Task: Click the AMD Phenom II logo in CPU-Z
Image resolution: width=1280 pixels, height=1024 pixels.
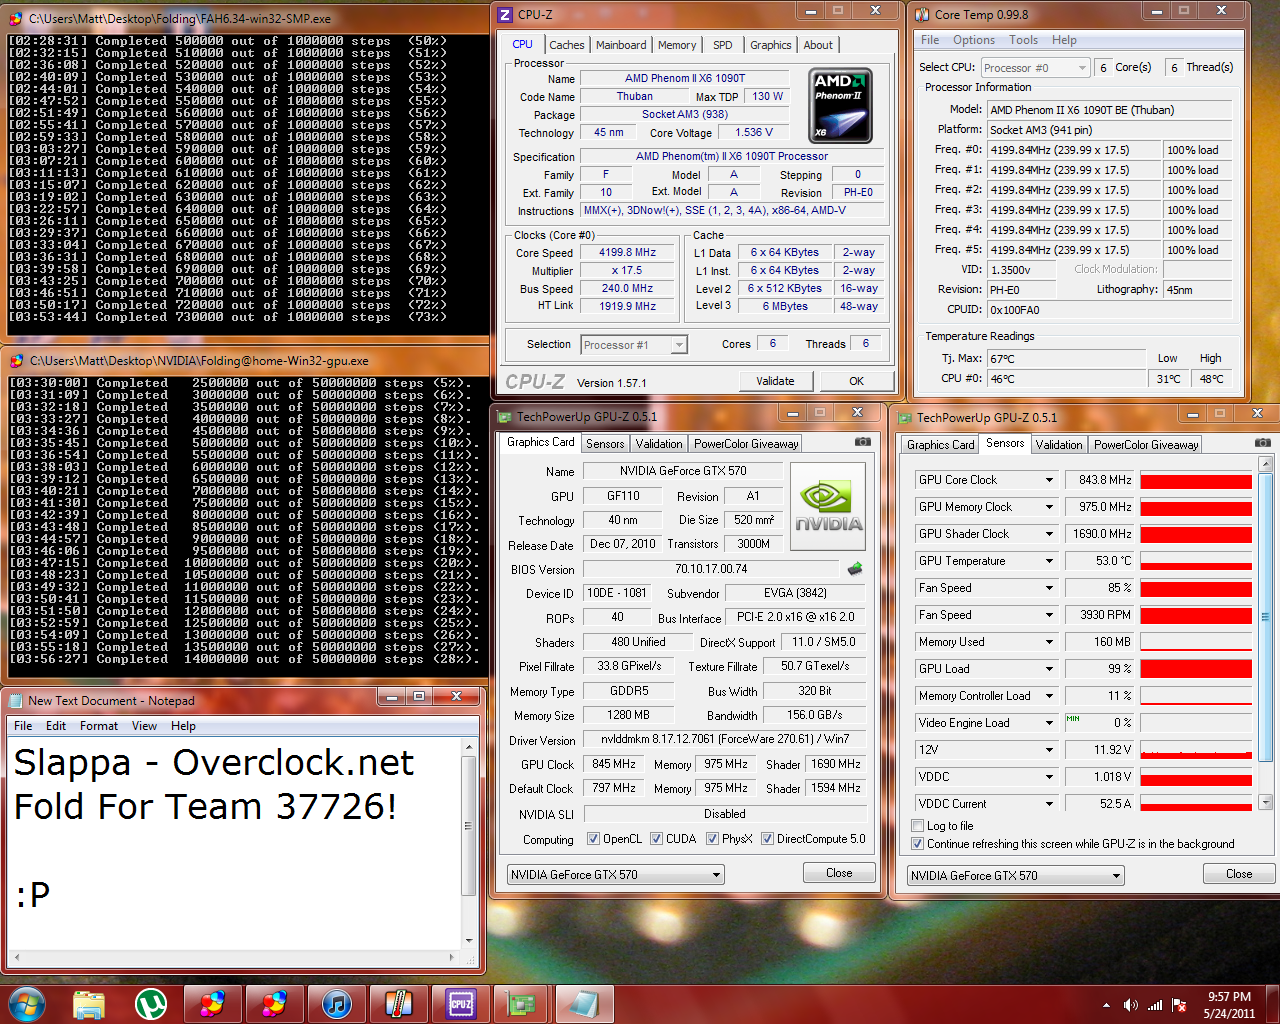Action: [x=840, y=106]
